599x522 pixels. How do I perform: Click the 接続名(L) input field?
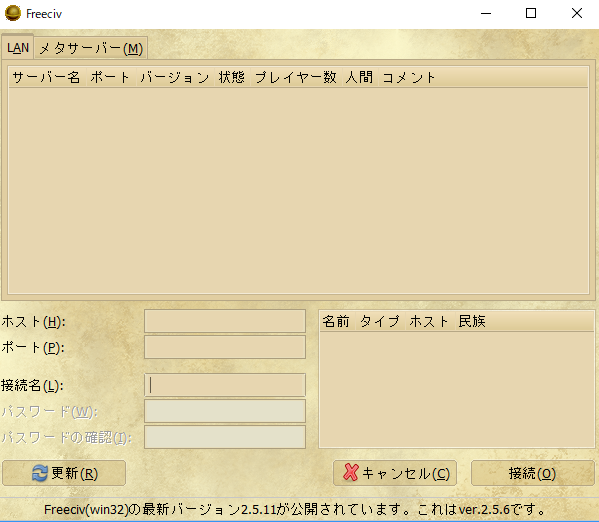(225, 385)
